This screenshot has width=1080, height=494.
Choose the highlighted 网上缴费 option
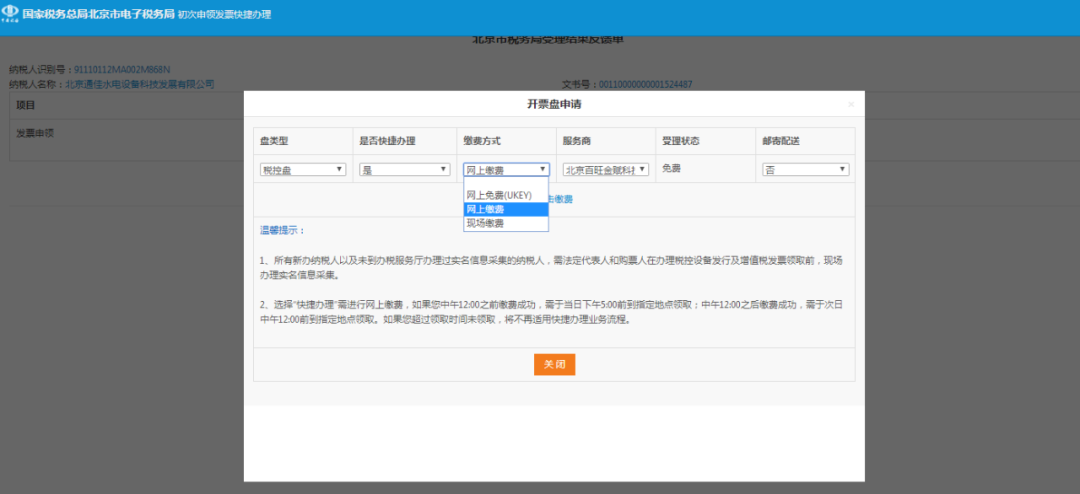pyautogui.click(x=506, y=209)
